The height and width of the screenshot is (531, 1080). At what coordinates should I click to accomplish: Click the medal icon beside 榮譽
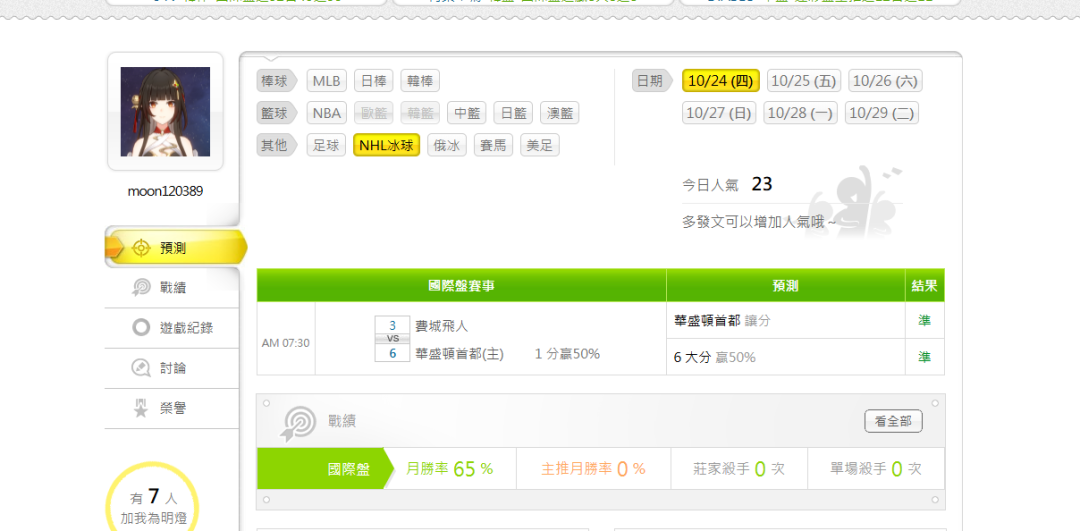point(141,408)
